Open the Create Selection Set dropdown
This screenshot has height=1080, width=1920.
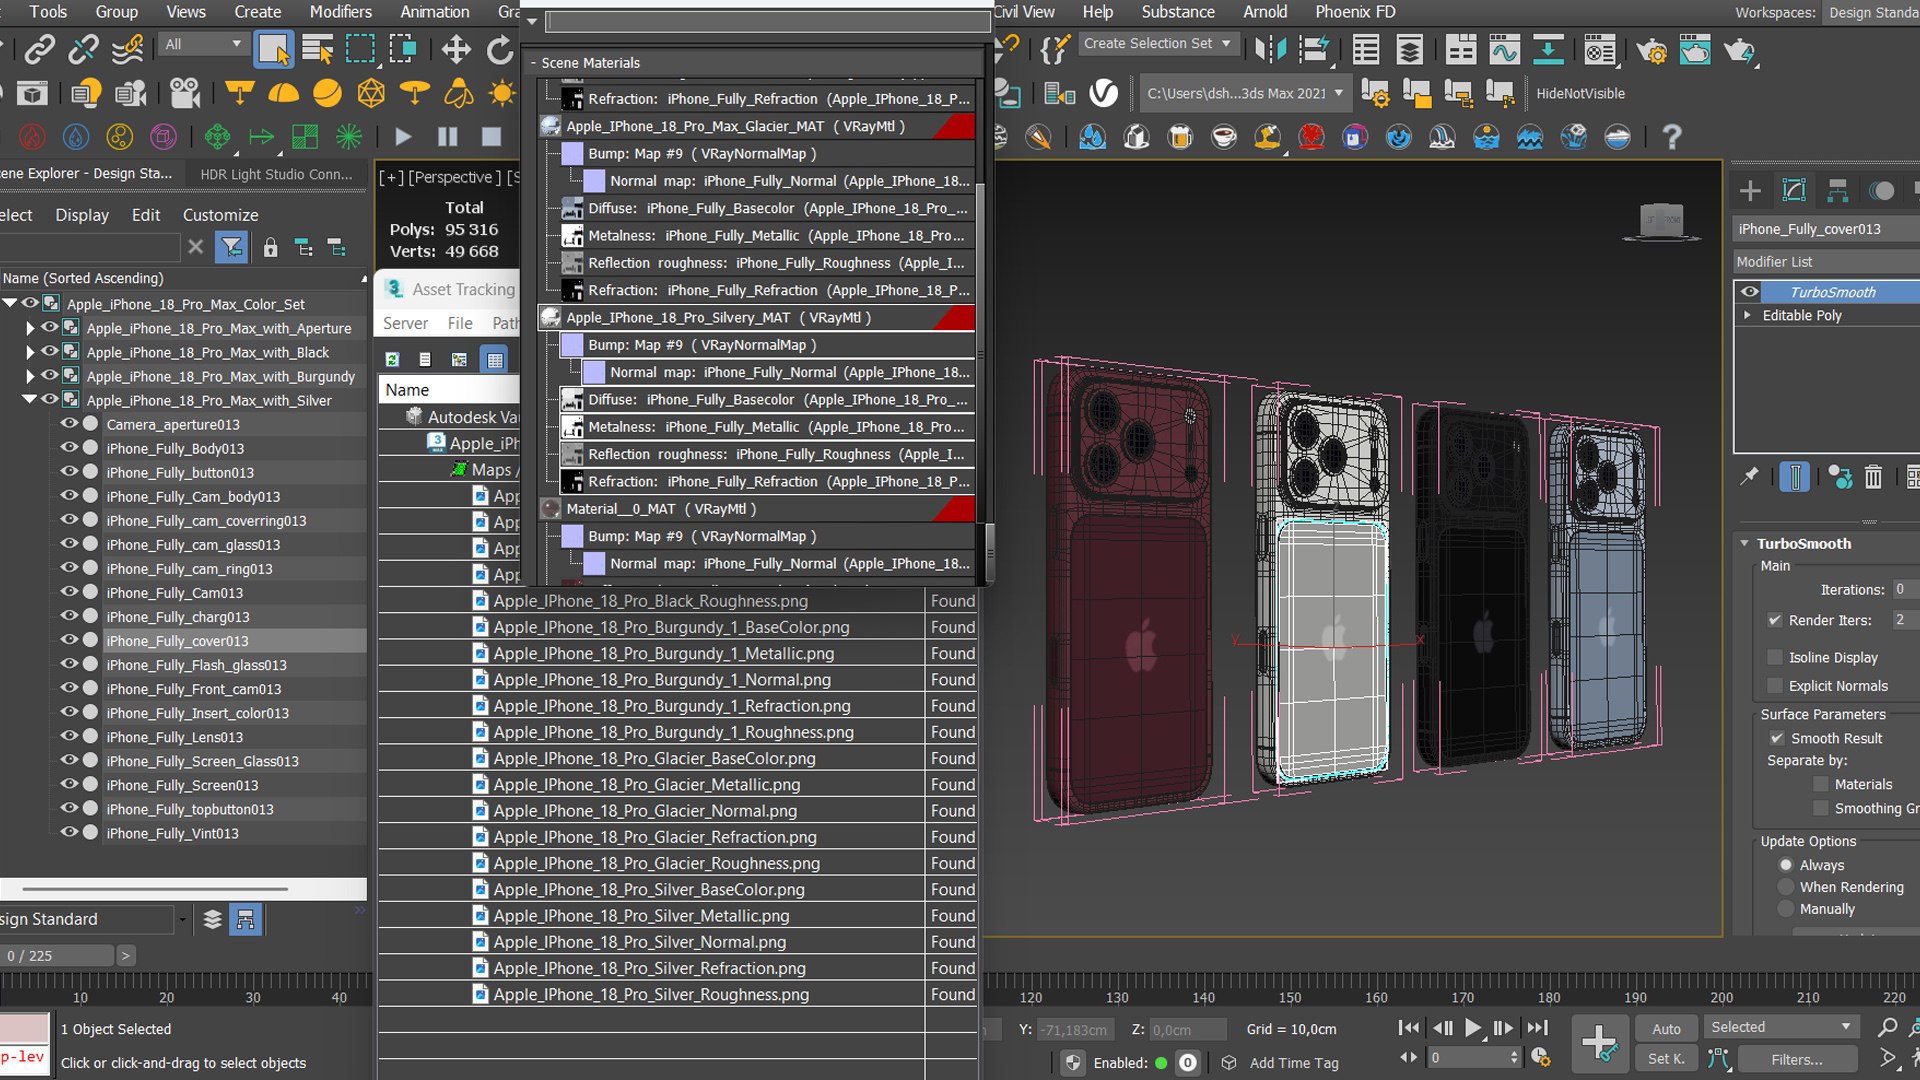1157,44
